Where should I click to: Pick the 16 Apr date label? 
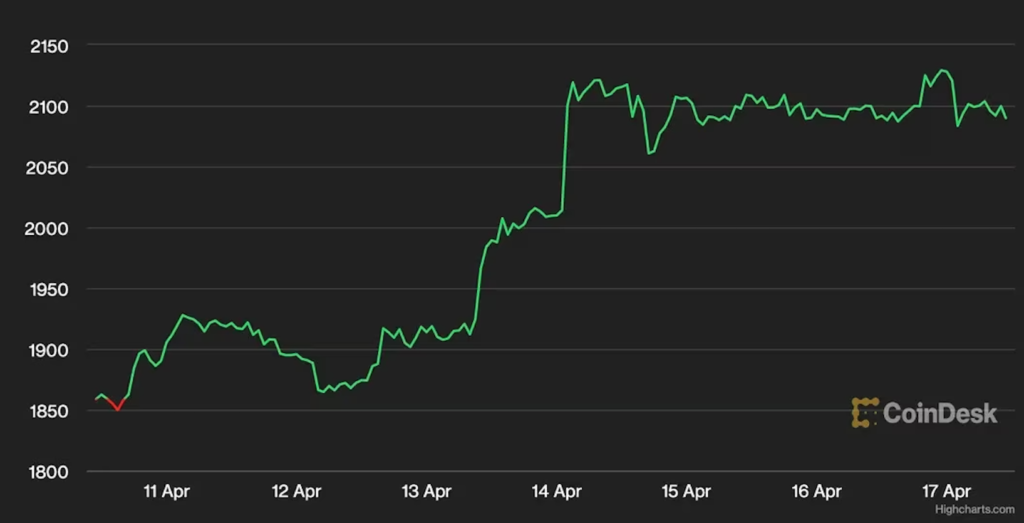[816, 491]
